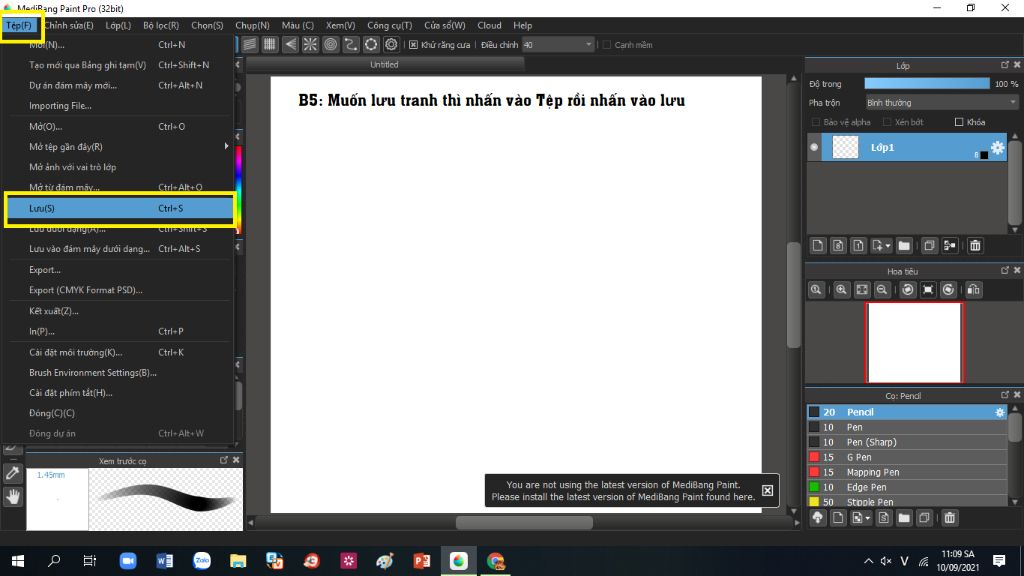Select the concentric circle snap icon

(x=330, y=44)
